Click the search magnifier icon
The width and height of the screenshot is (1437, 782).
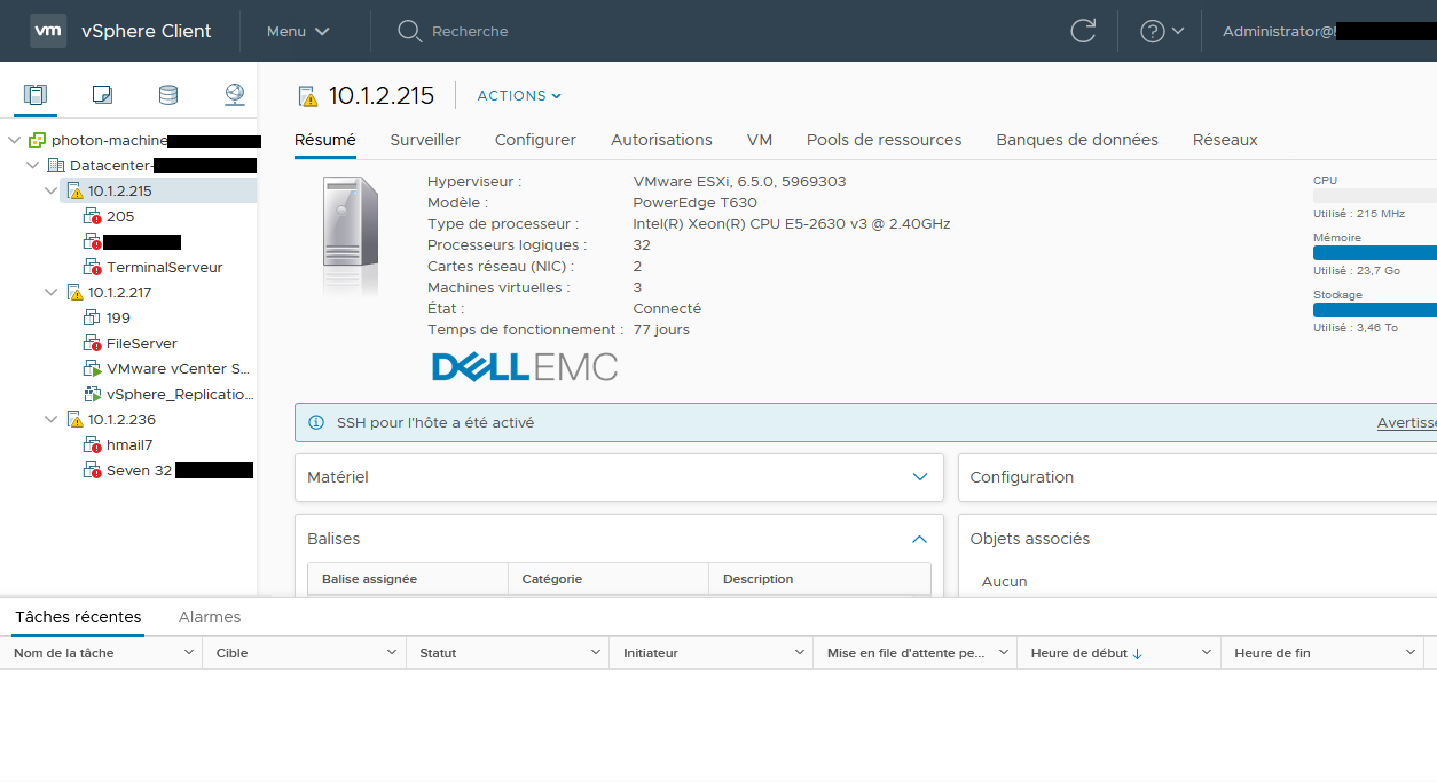[x=409, y=31]
